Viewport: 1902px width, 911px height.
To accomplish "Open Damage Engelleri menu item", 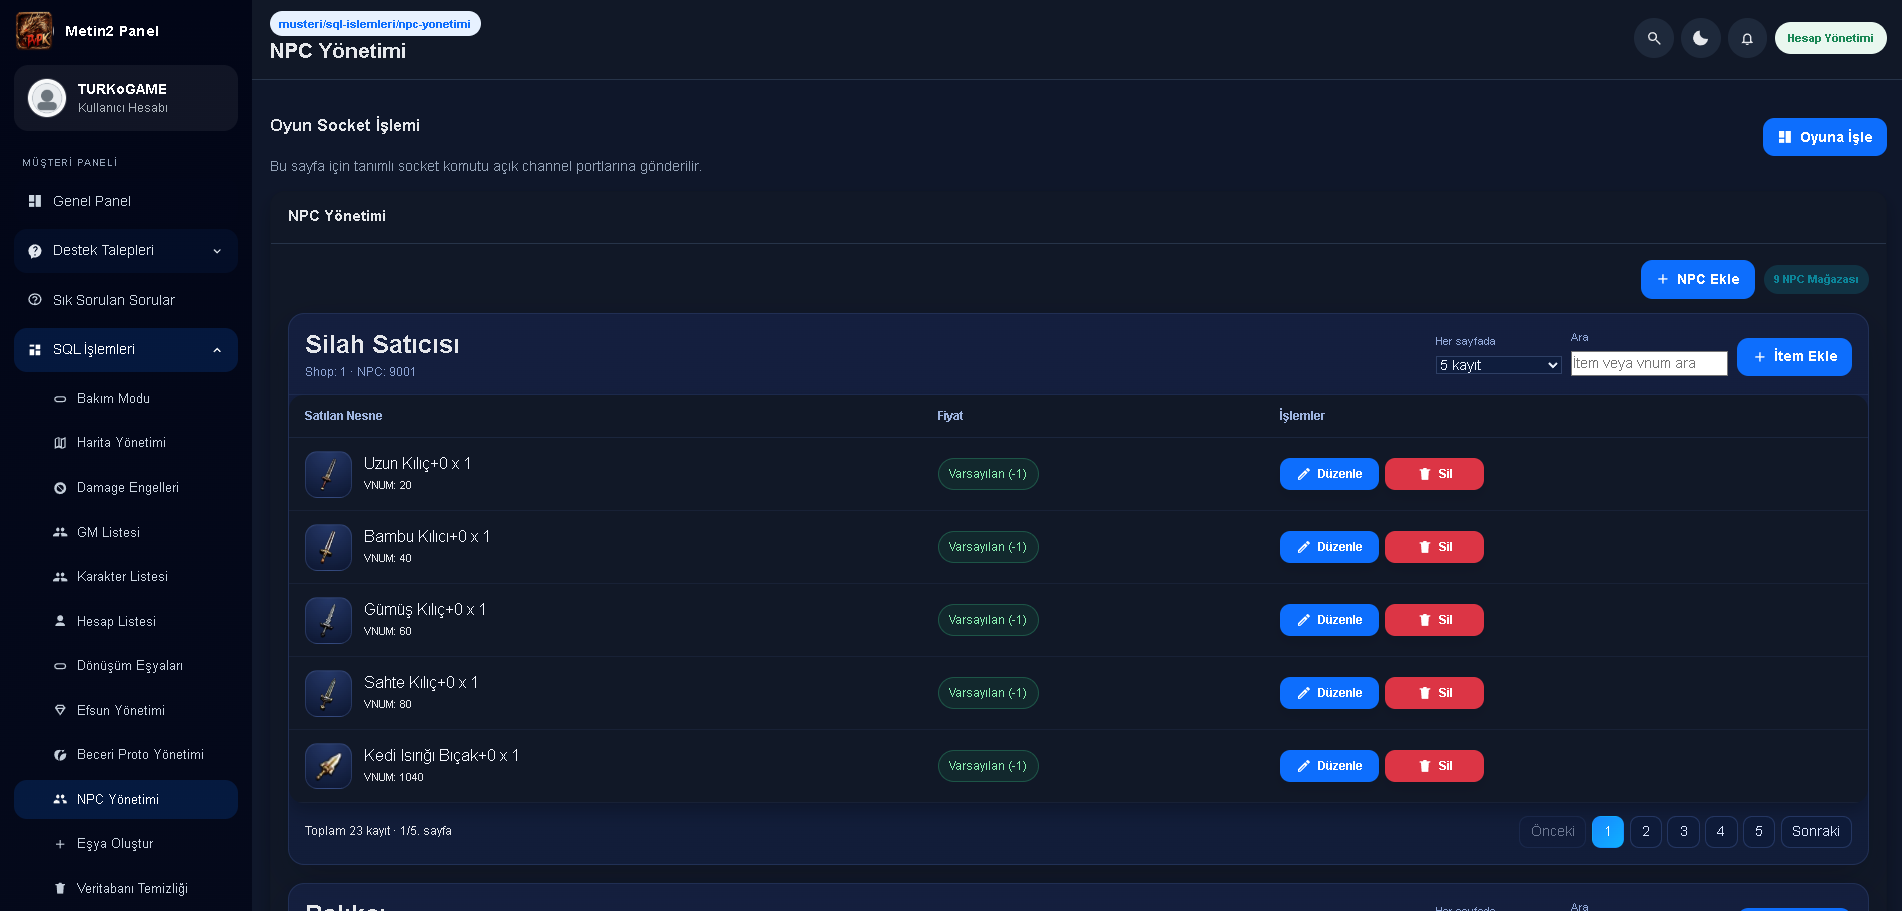I will pos(126,487).
